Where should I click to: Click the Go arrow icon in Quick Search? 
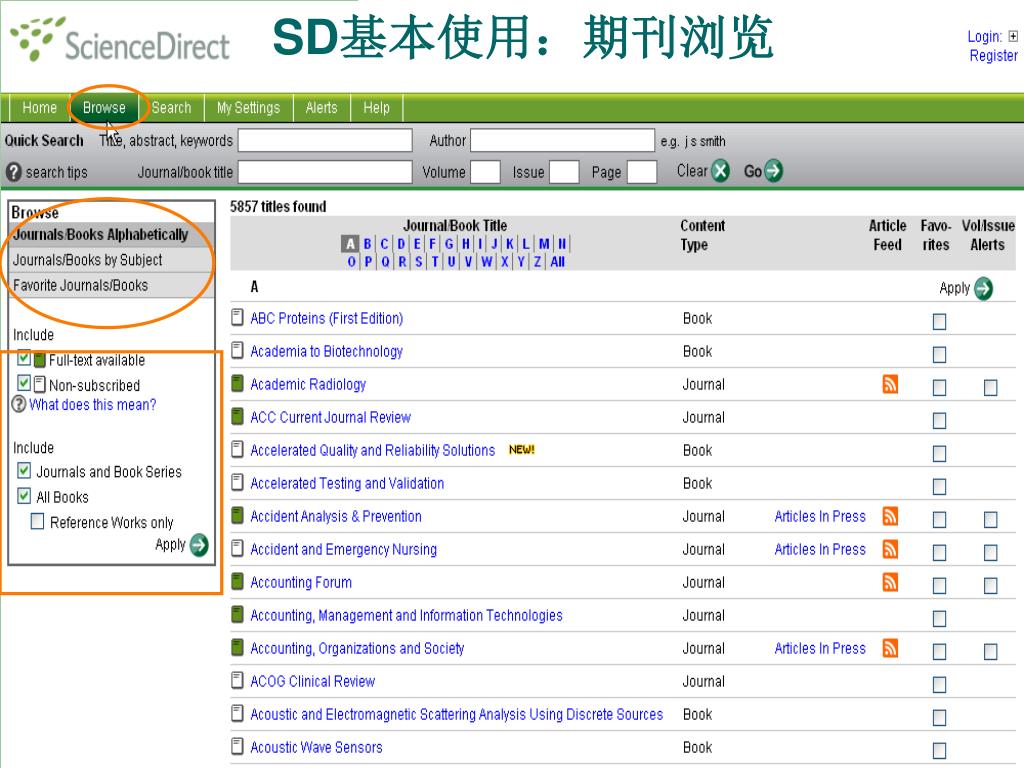coord(773,171)
